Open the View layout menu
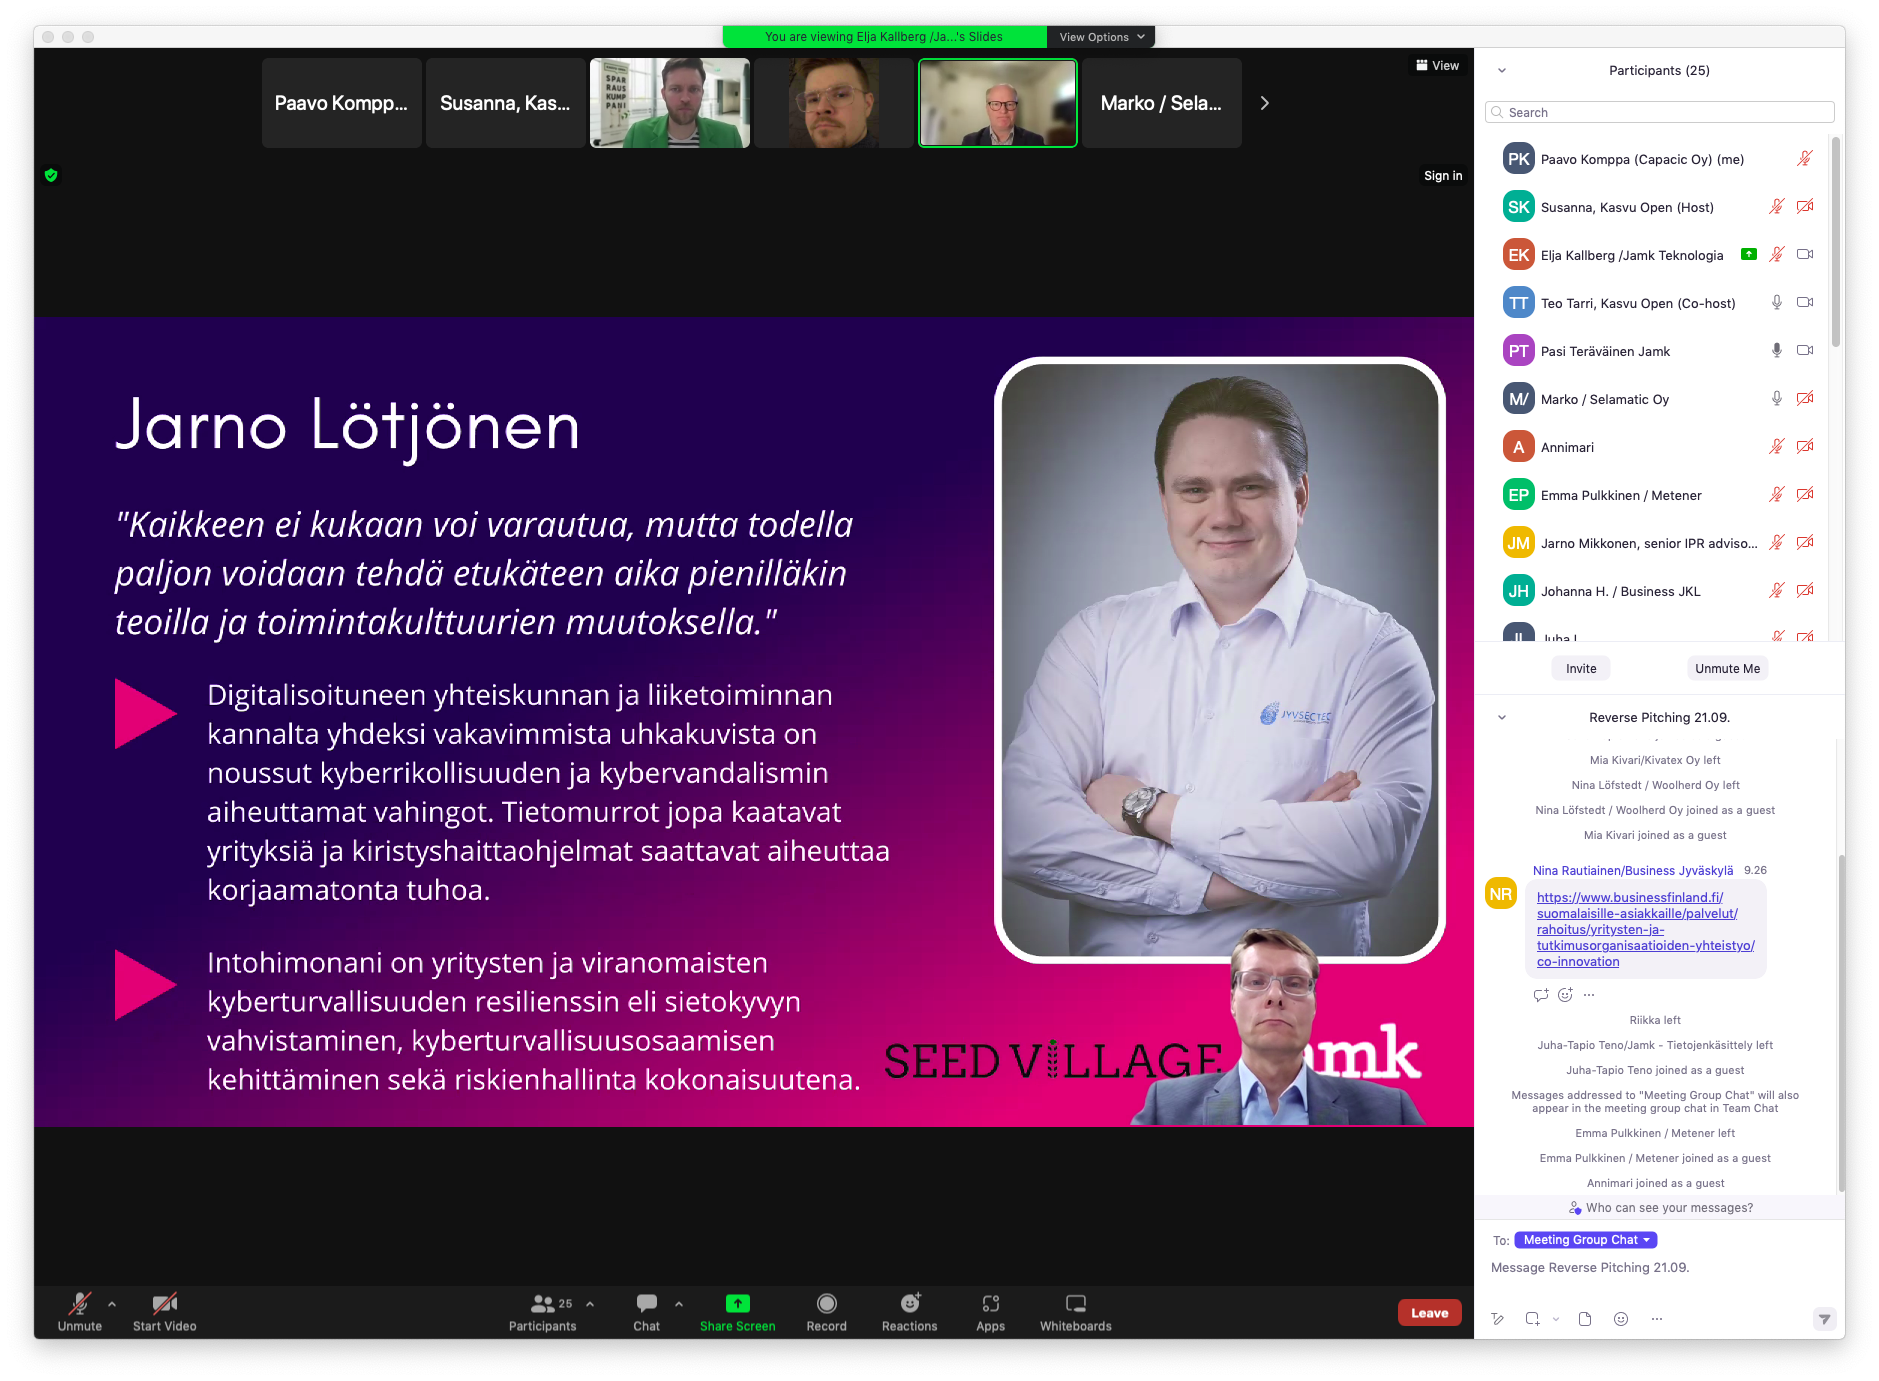1879x1381 pixels. (1437, 66)
